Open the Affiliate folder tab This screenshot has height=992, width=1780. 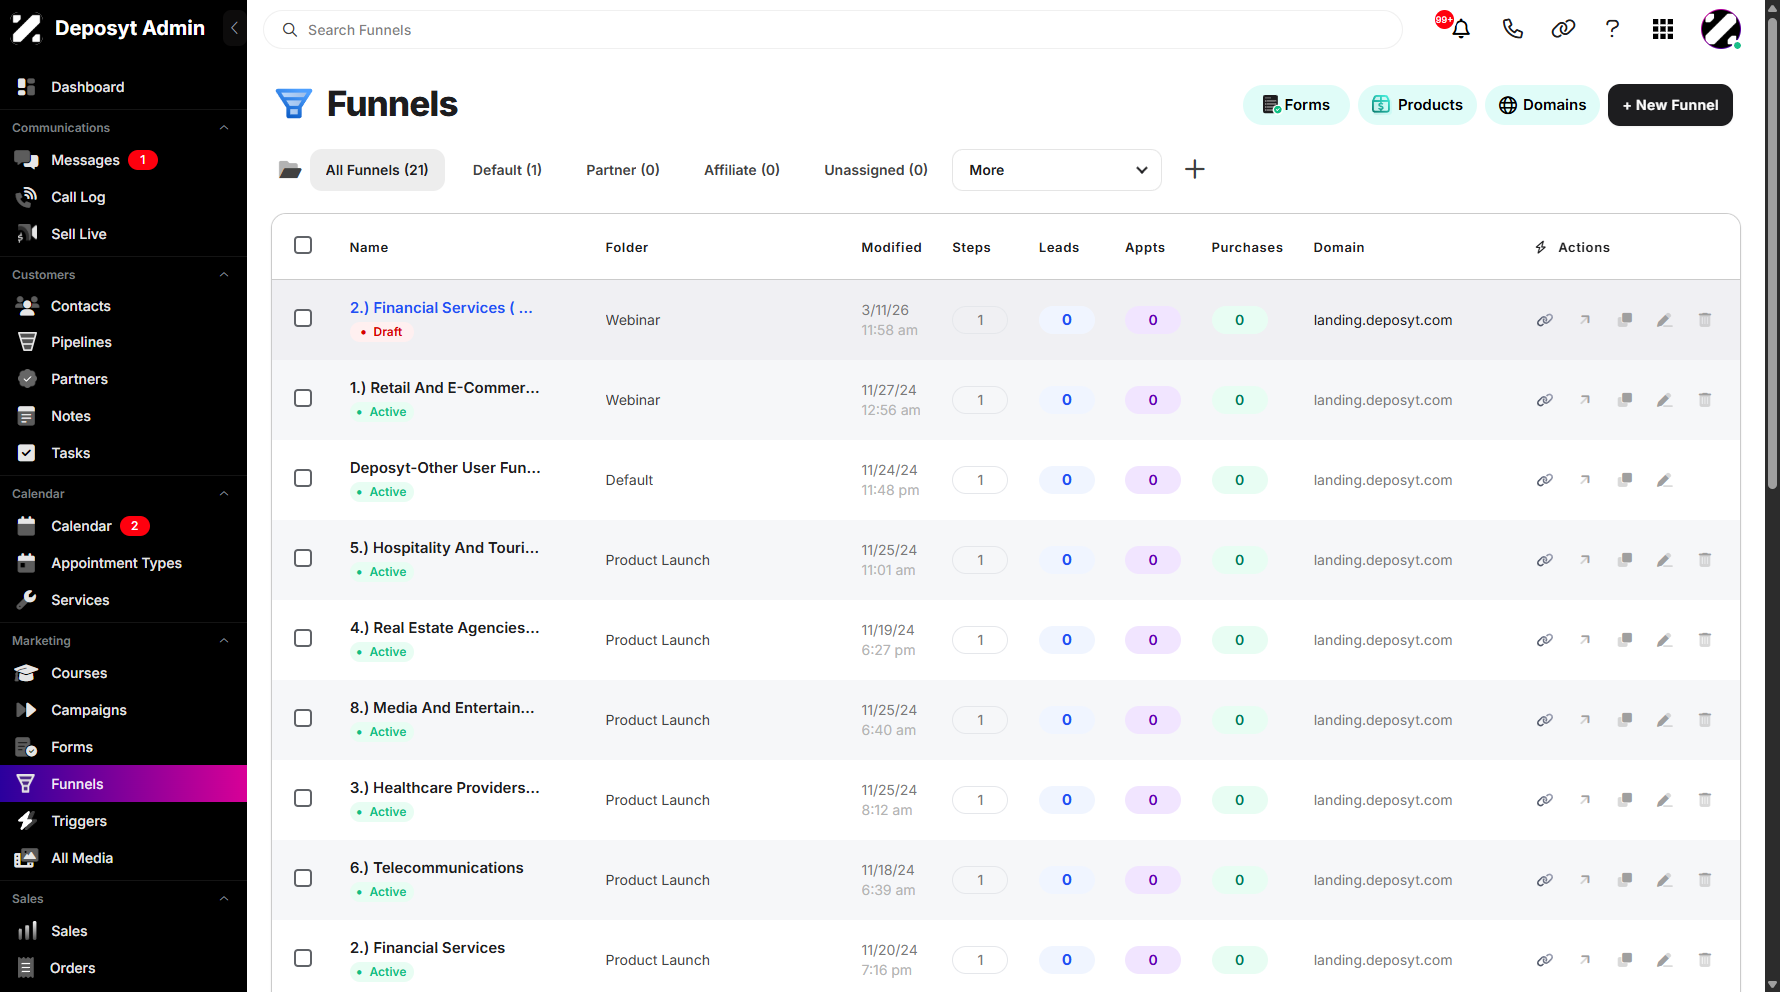pos(742,170)
